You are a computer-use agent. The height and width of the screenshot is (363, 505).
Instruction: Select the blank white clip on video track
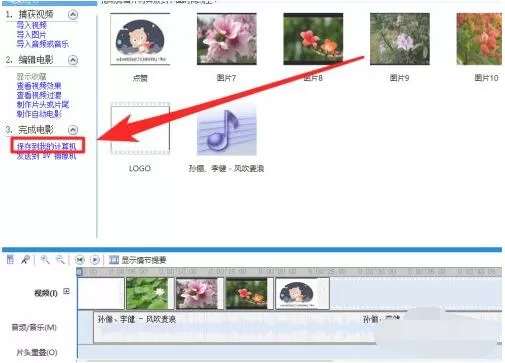101,294
